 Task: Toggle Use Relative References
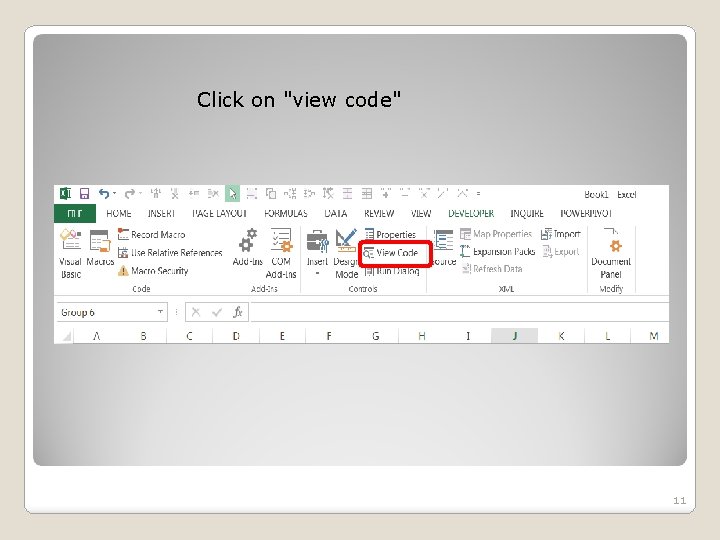[x=170, y=253]
